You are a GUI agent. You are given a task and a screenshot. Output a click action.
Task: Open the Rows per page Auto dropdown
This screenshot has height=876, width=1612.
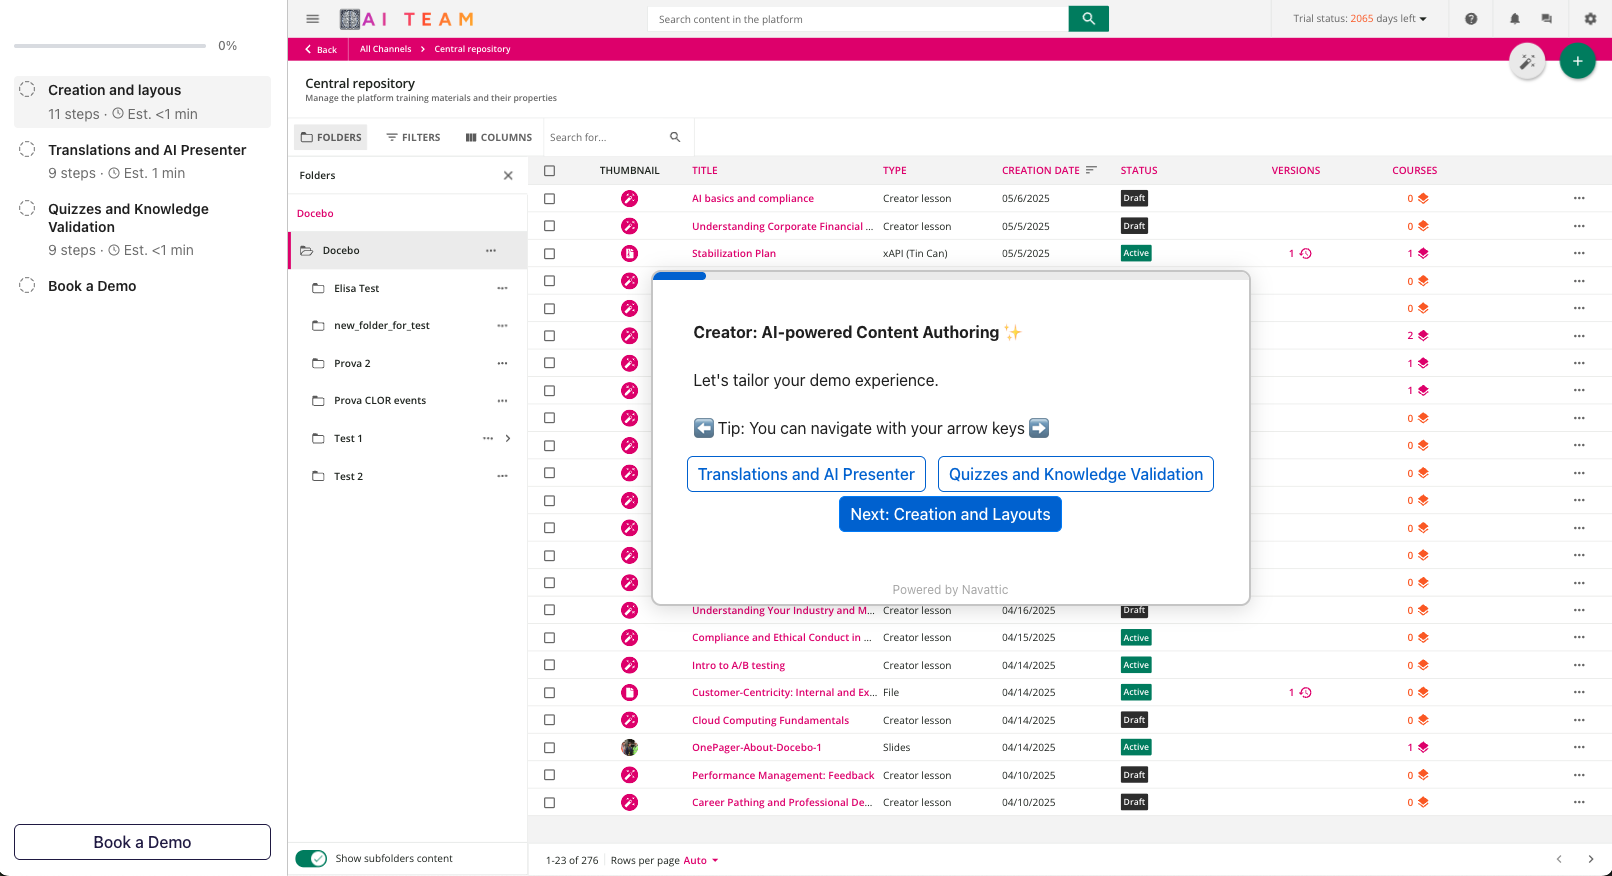(x=700, y=861)
